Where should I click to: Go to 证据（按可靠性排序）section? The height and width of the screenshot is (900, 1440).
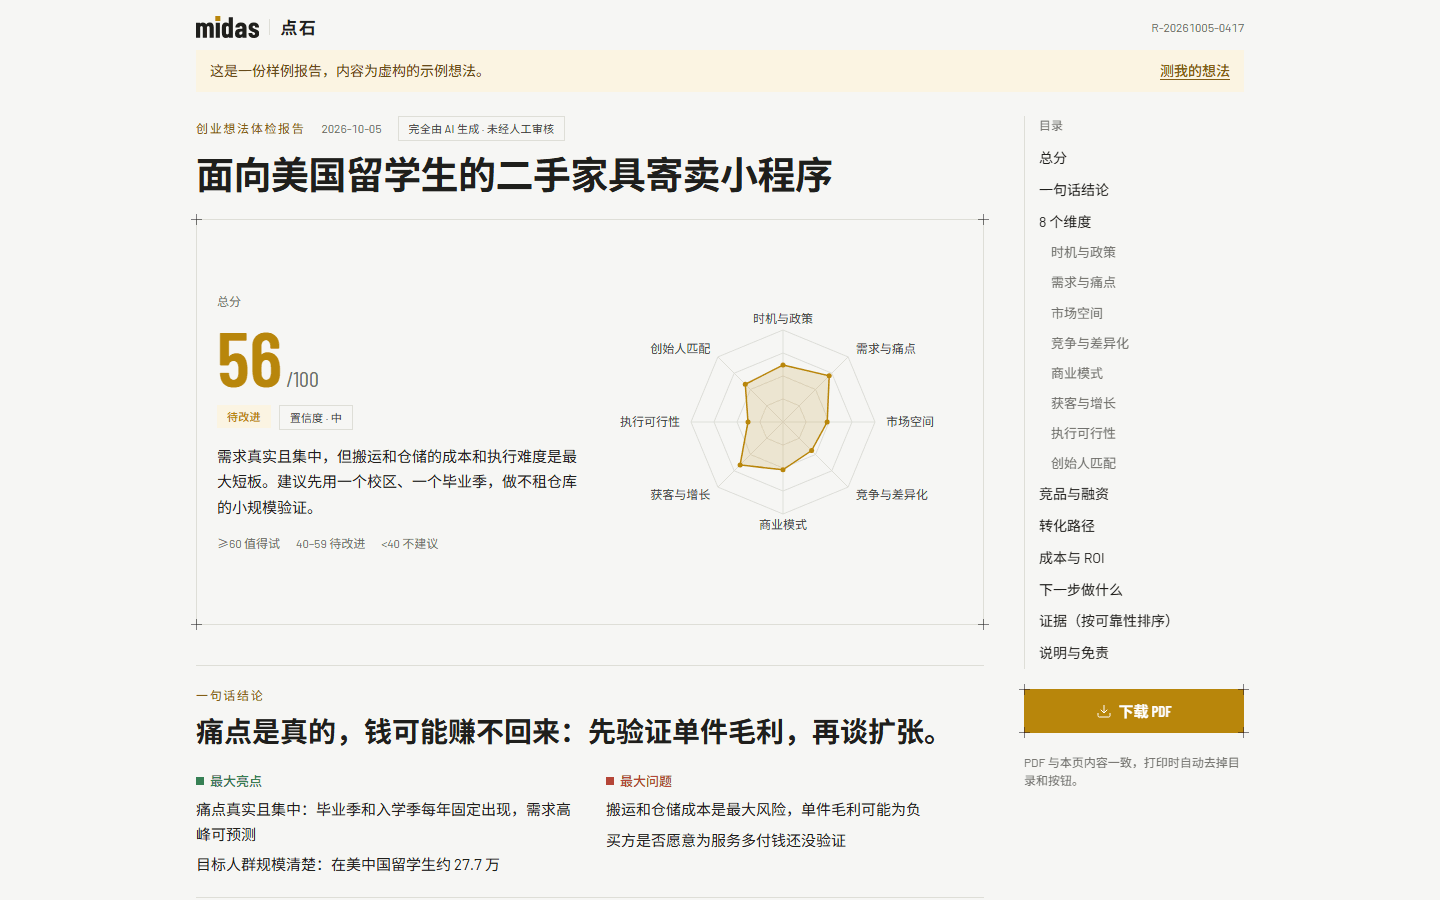1105,621
